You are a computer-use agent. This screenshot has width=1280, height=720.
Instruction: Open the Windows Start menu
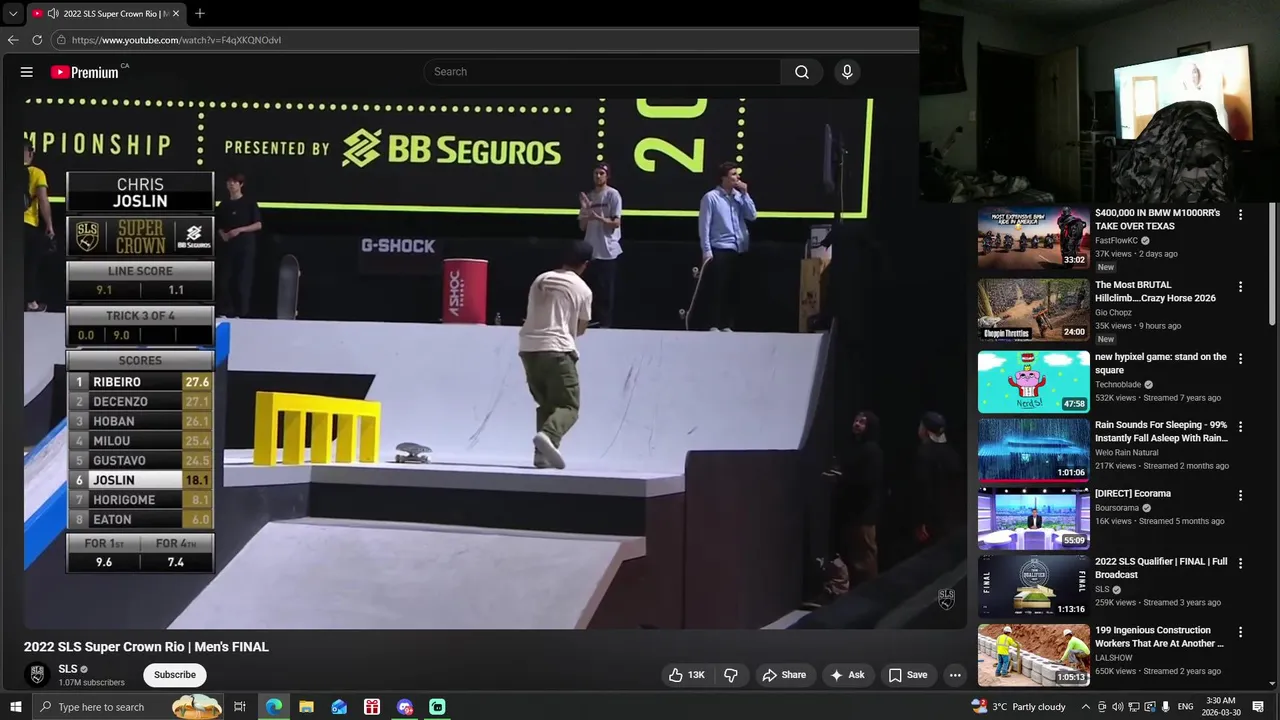[15, 707]
